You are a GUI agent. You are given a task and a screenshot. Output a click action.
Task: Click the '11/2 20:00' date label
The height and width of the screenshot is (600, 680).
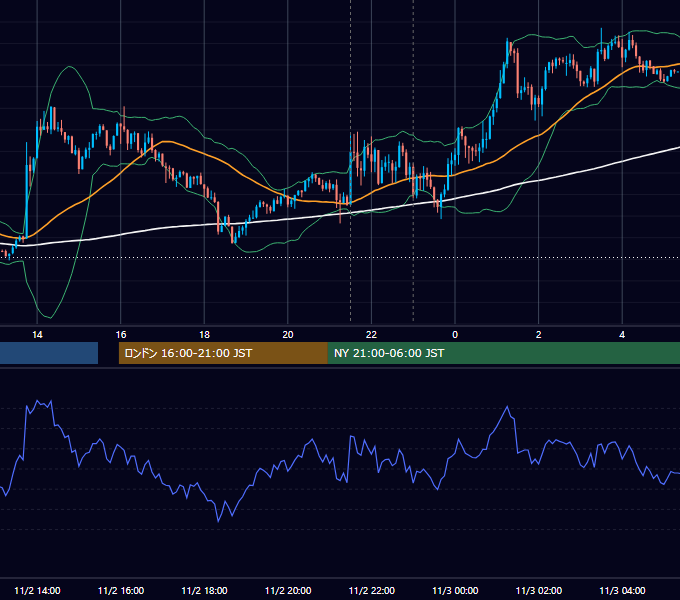click(x=288, y=591)
